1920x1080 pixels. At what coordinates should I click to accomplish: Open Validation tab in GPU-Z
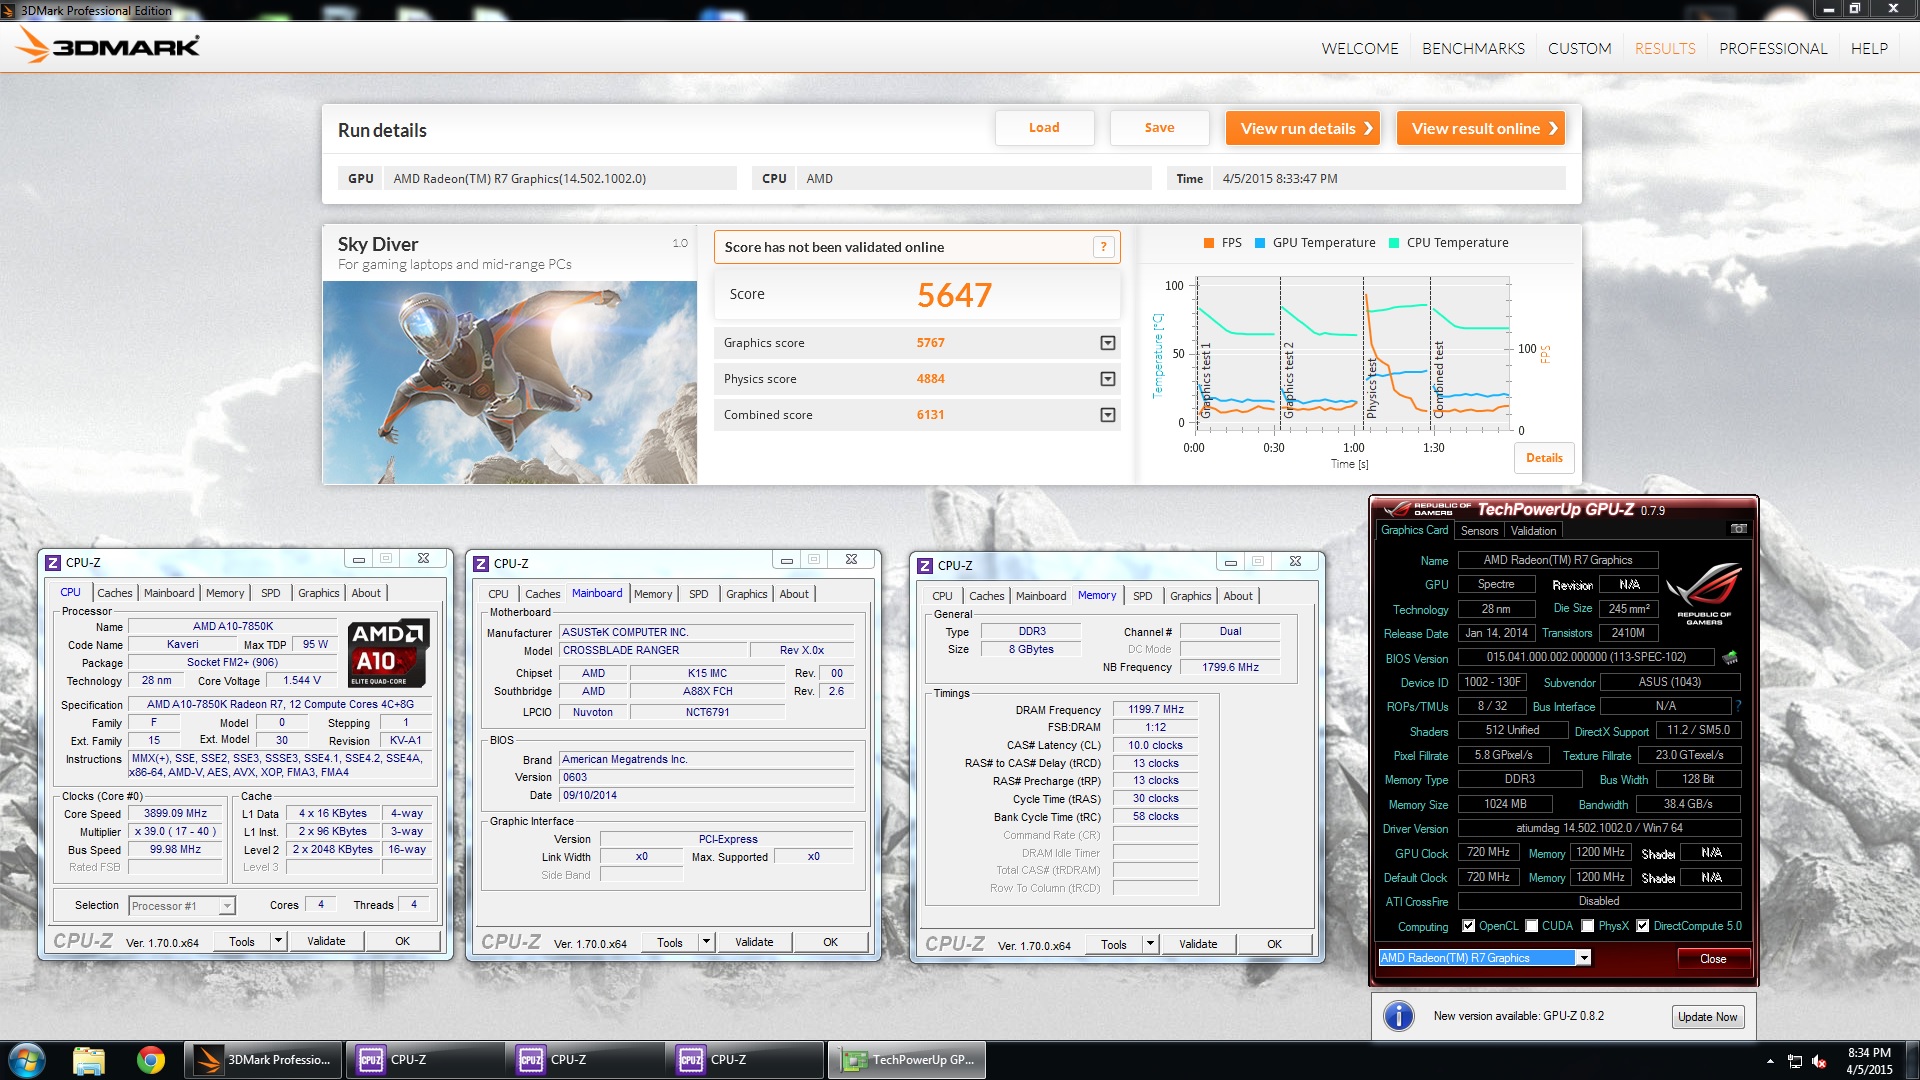pyautogui.click(x=1533, y=531)
